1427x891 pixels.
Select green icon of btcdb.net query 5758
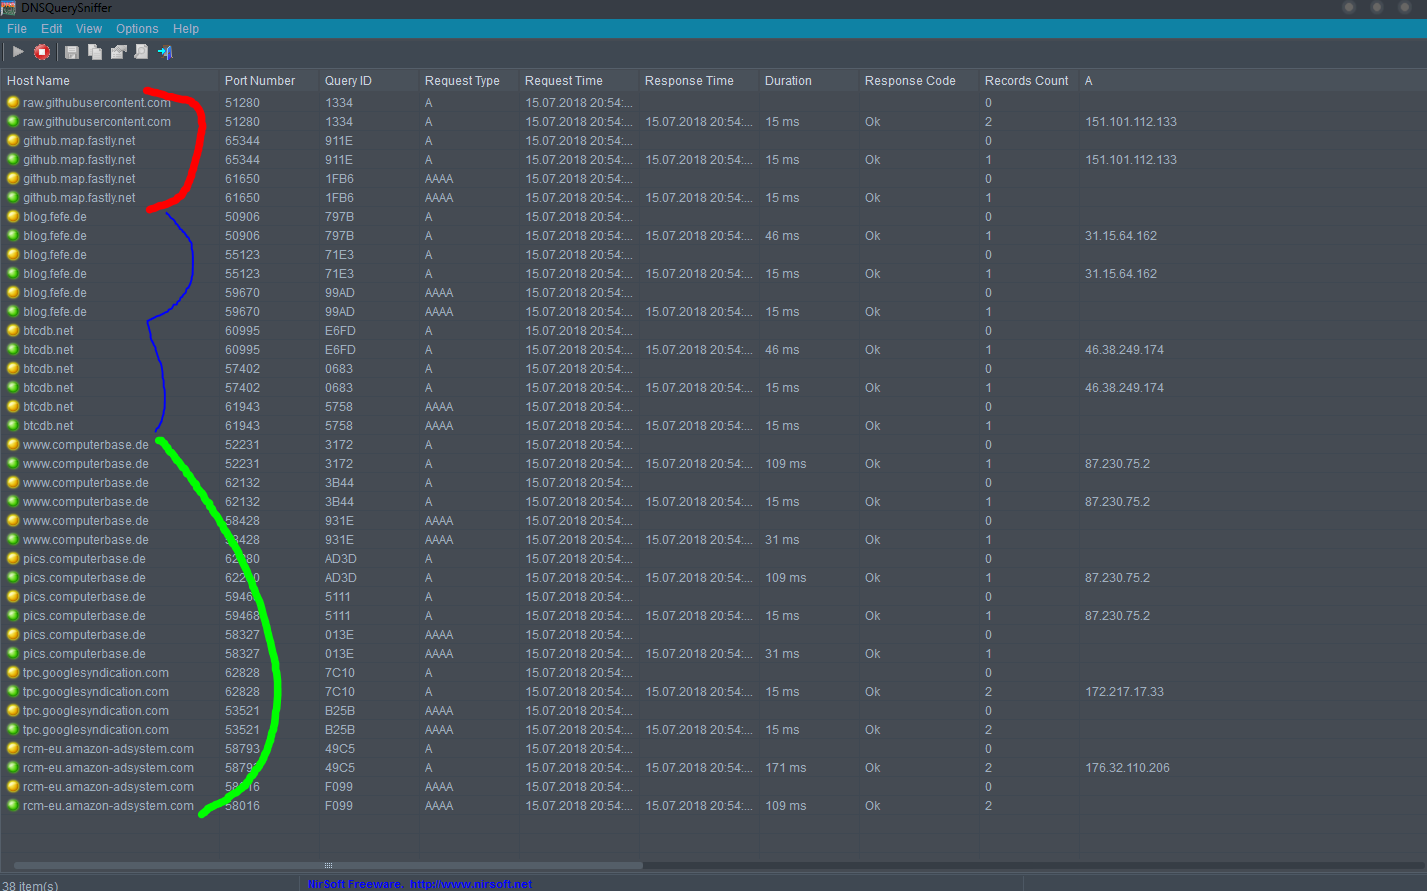[13, 425]
